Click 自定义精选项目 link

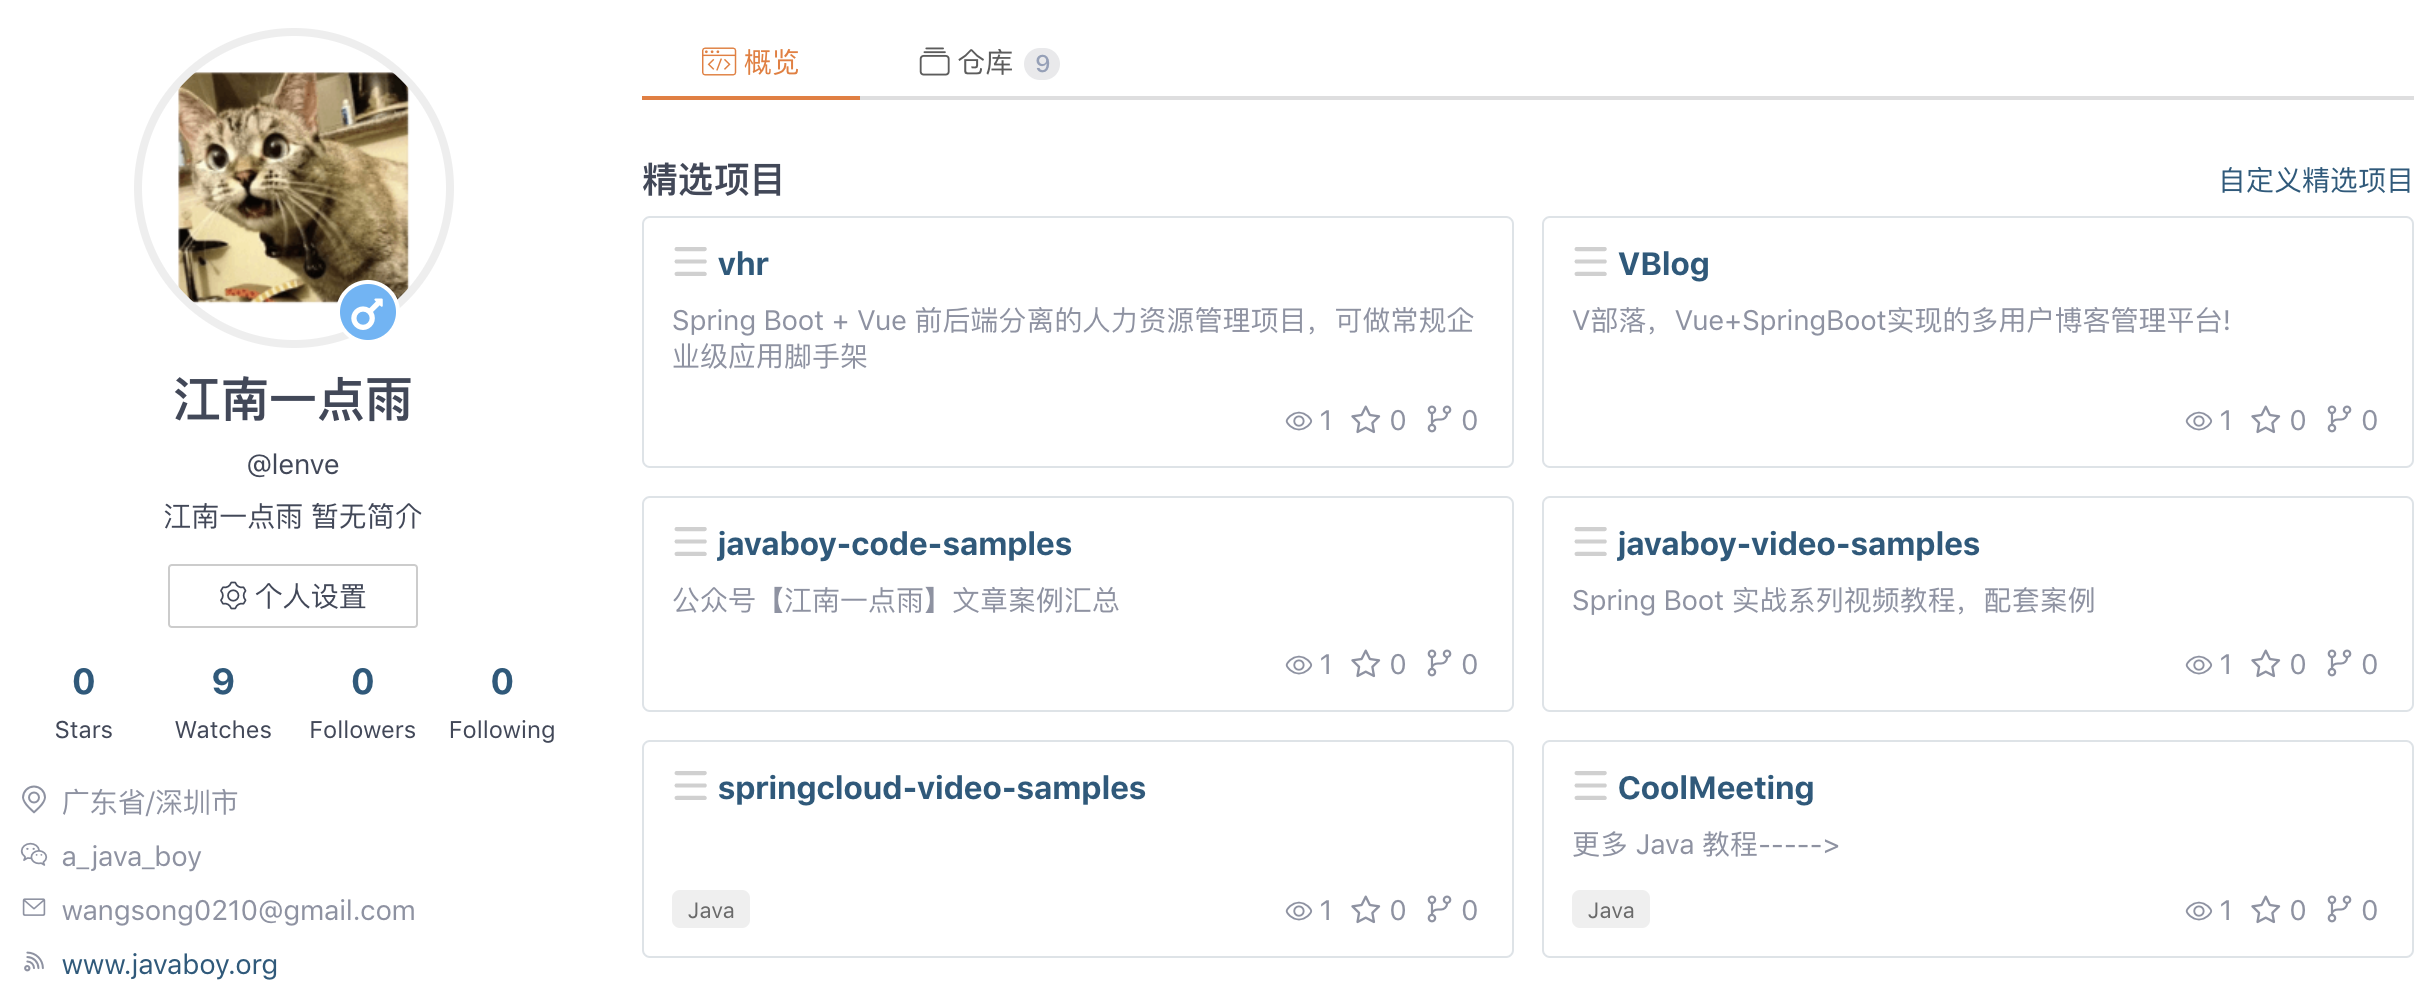2316,180
